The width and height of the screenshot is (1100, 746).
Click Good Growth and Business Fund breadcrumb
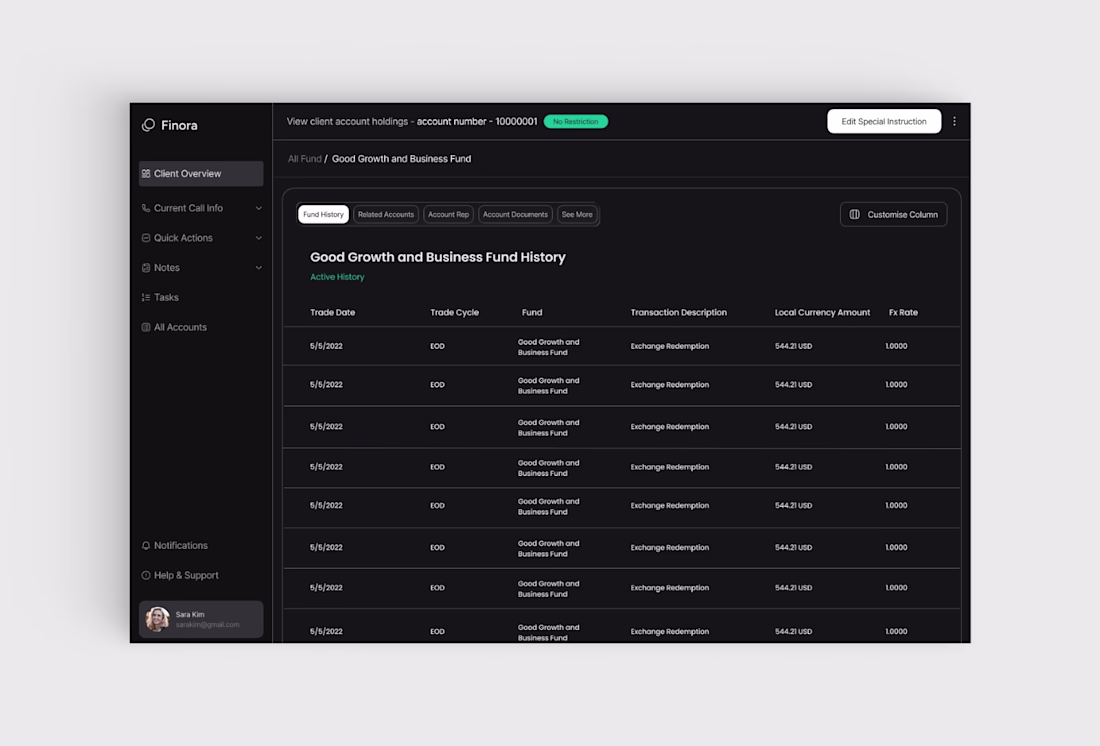401,159
